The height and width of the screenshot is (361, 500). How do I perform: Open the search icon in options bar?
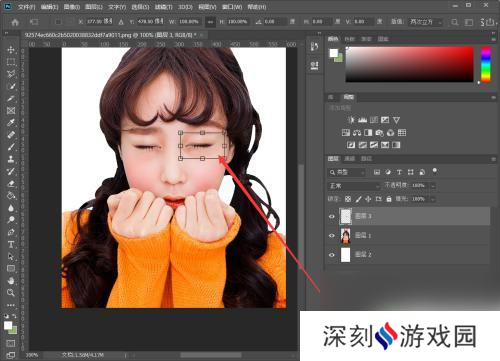click(455, 22)
